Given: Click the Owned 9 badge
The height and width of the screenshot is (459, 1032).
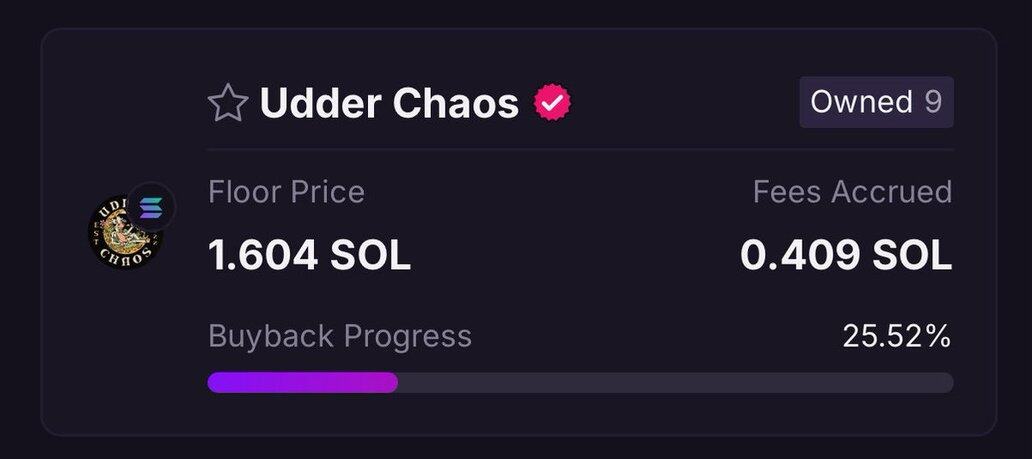Looking at the screenshot, I should tap(876, 102).
